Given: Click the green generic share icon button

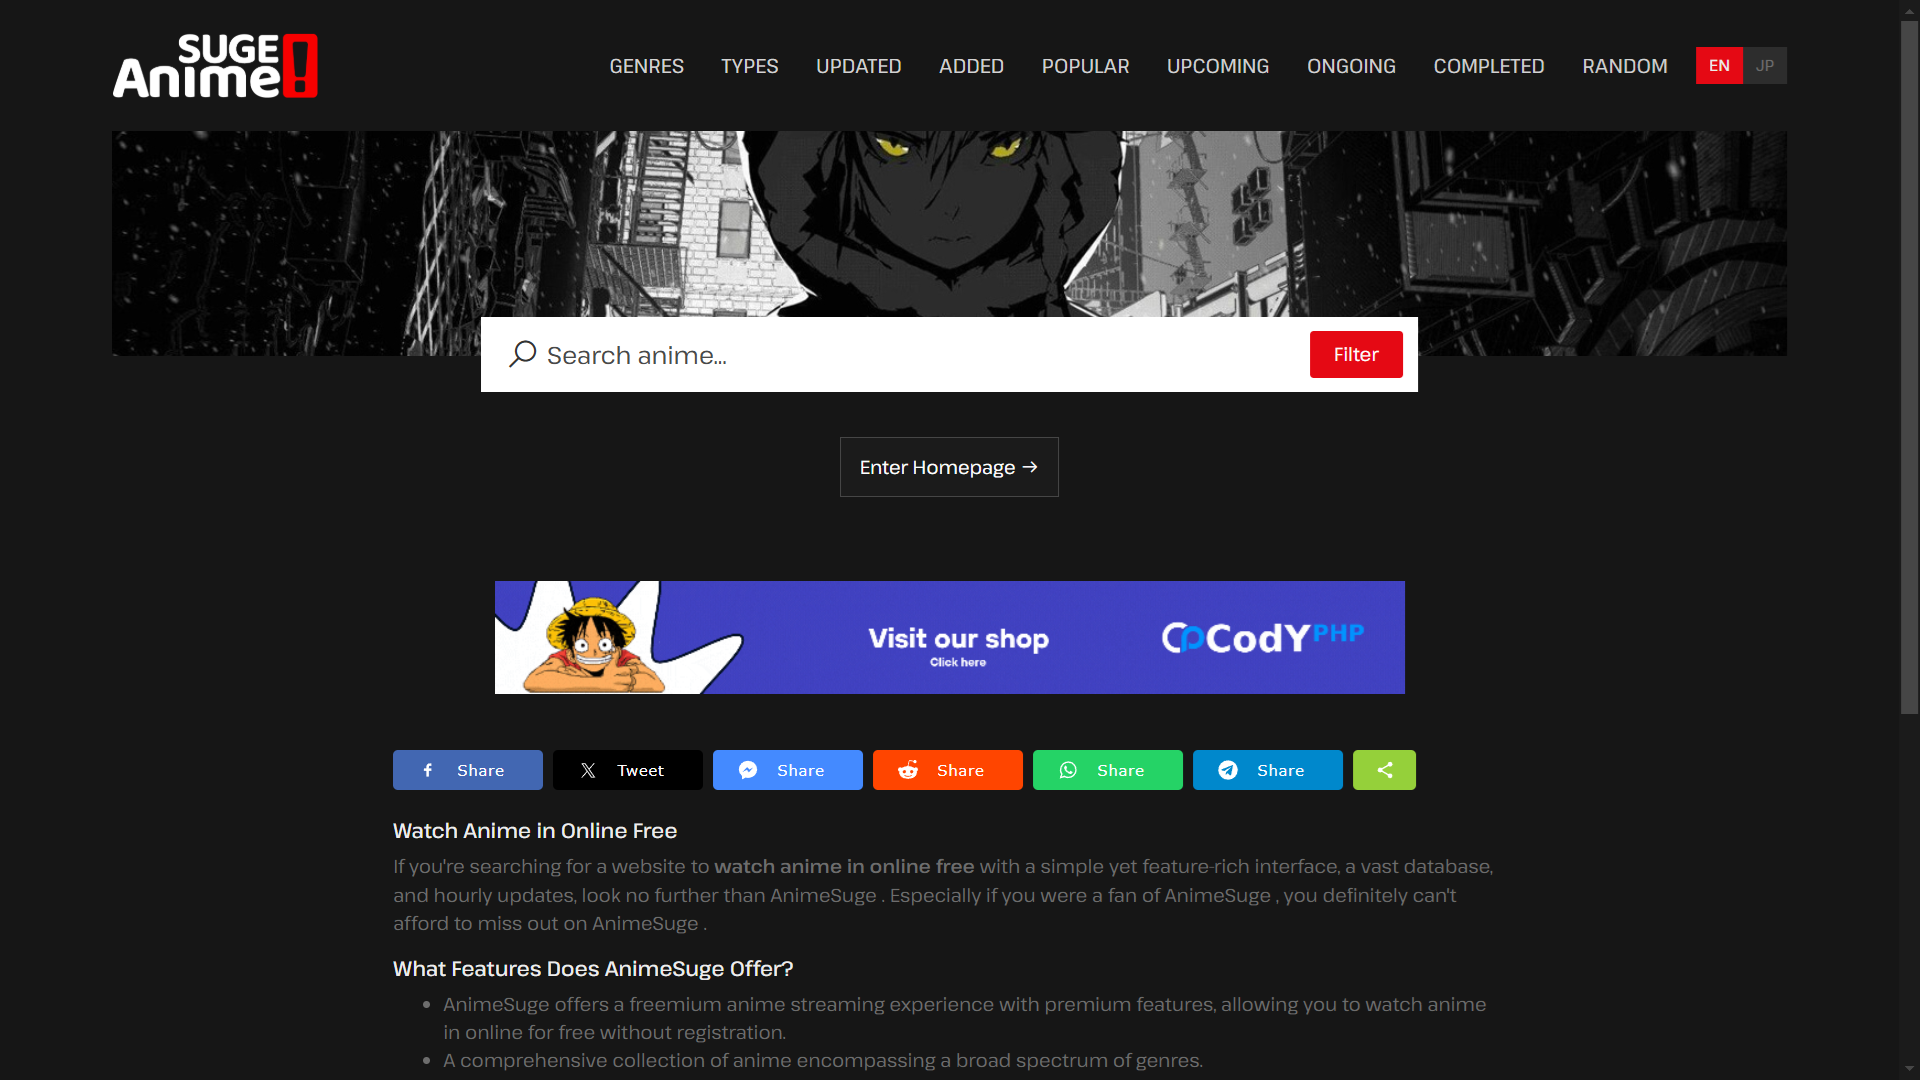Looking at the screenshot, I should pos(1384,770).
